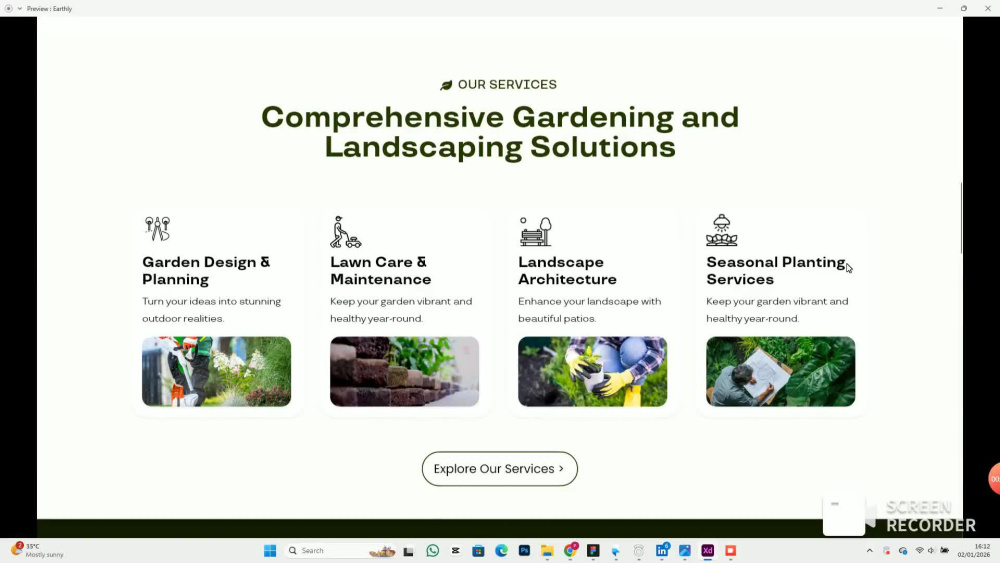Open volume control in system tray
Viewport: 1000px width, 563px height.
pos(932,550)
